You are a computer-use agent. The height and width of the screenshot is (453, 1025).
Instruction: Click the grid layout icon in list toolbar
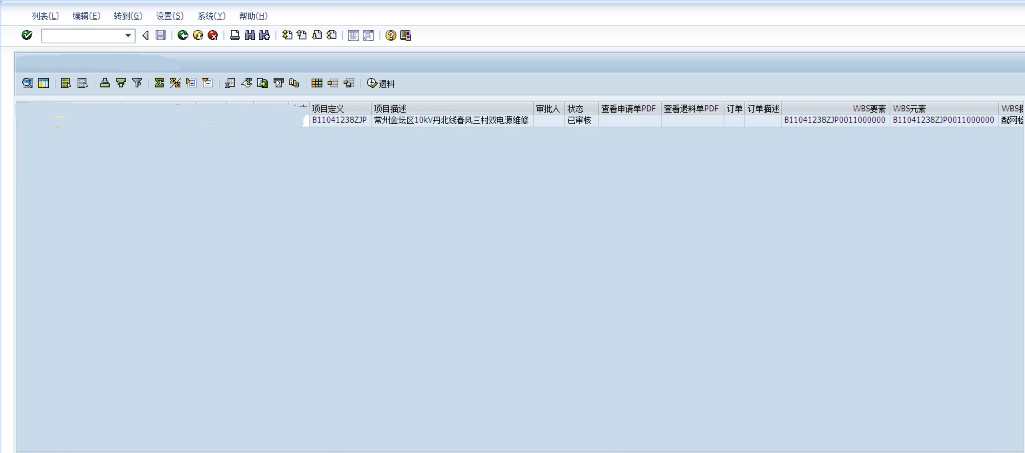317,83
